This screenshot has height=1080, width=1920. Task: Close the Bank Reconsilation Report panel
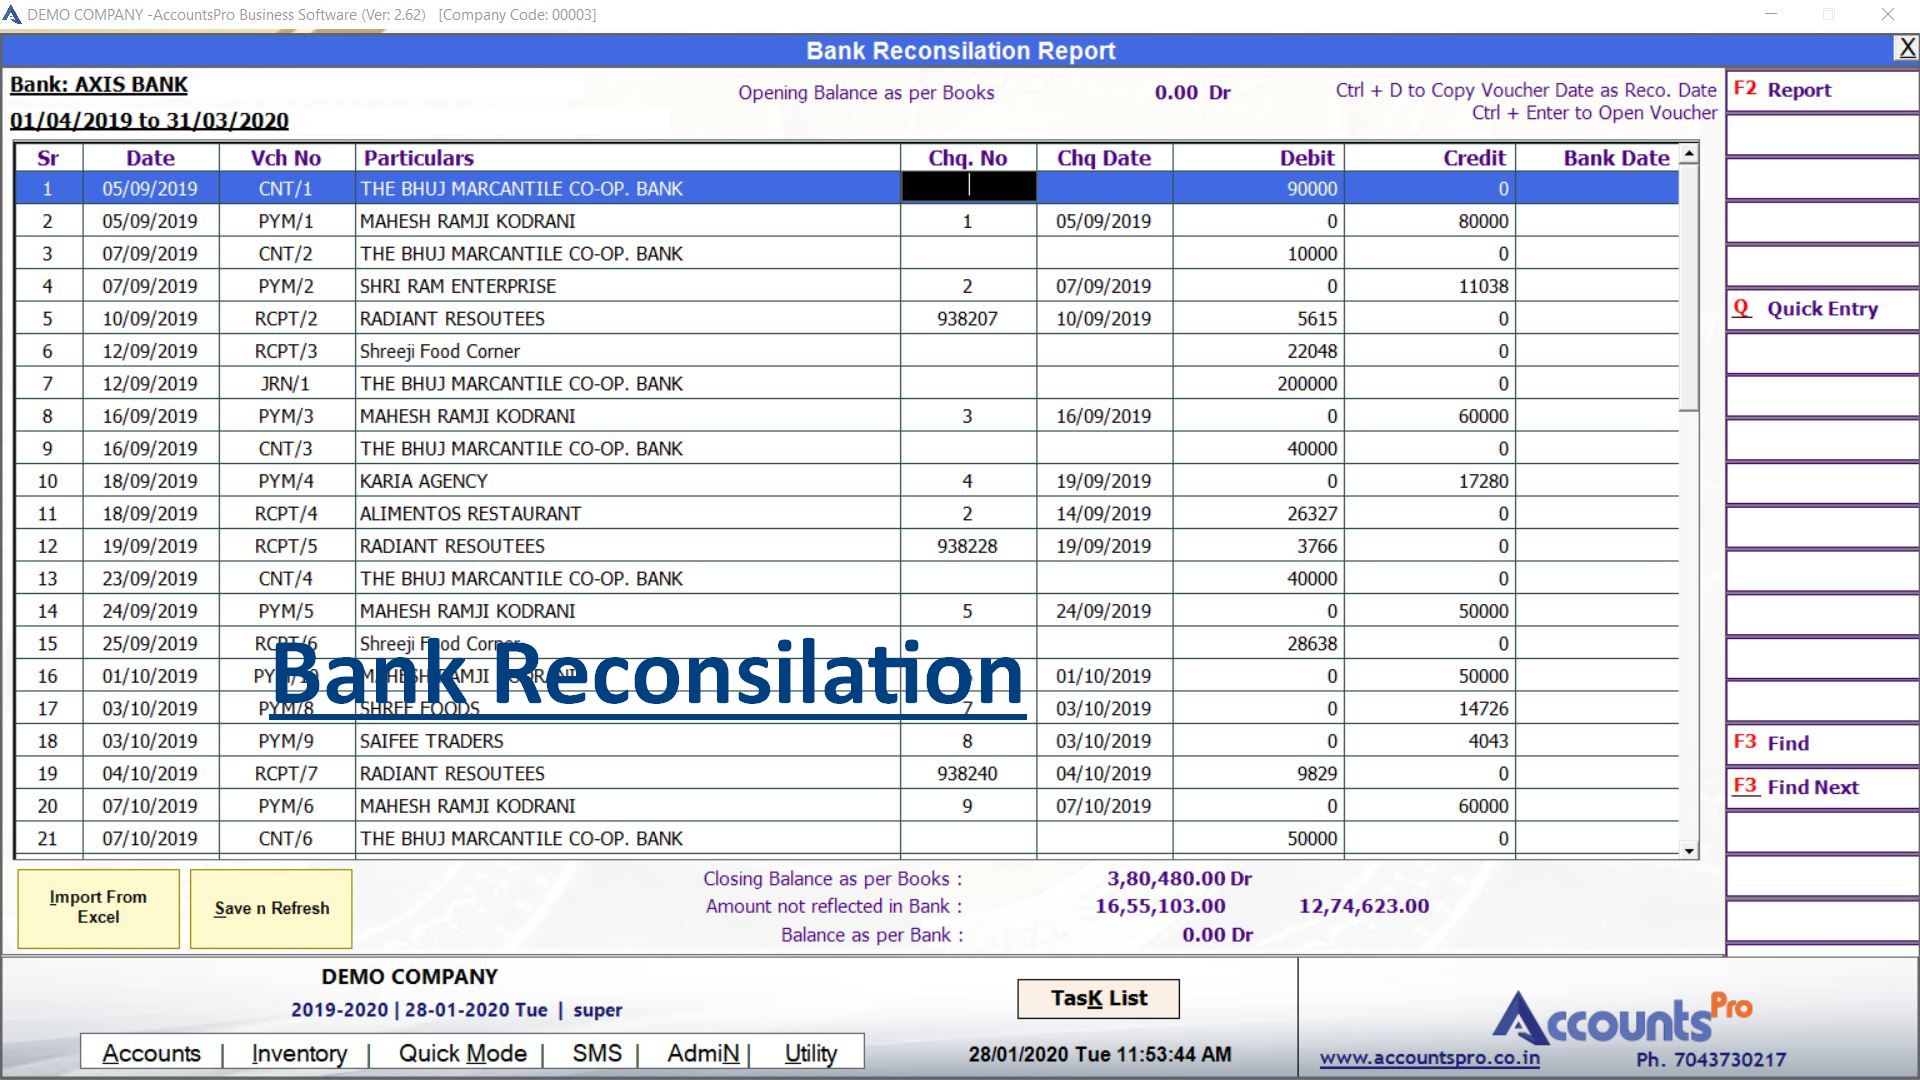[1906, 48]
